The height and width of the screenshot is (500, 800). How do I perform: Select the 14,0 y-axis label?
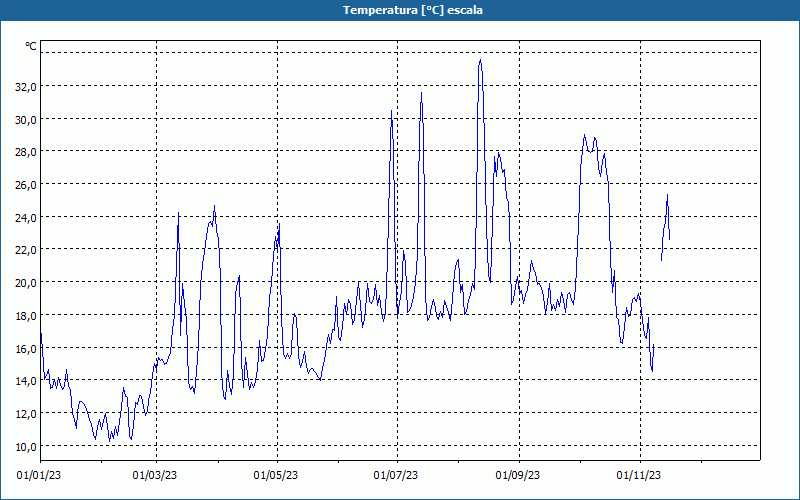click(x=26, y=381)
